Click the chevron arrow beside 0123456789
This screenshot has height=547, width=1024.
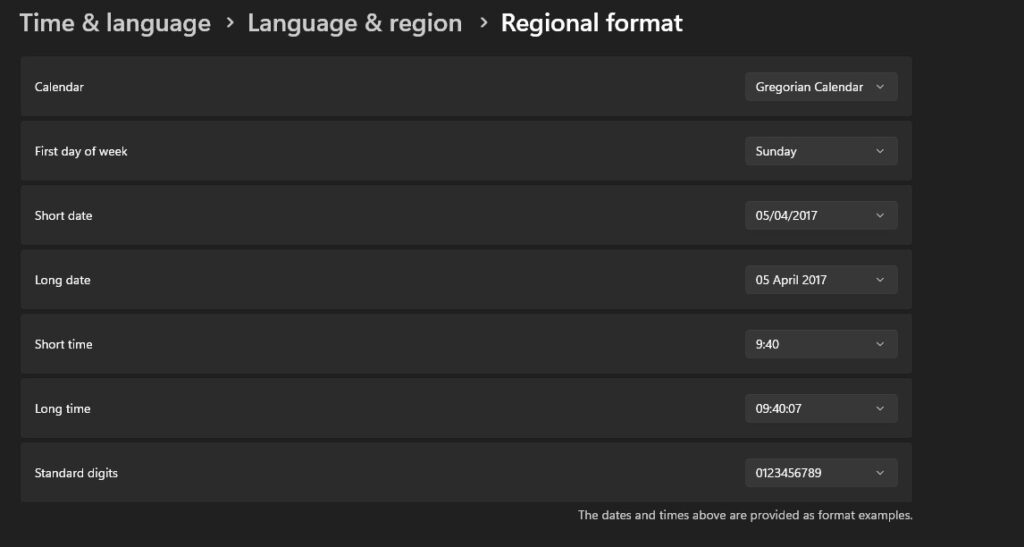pyautogui.click(x=880, y=473)
